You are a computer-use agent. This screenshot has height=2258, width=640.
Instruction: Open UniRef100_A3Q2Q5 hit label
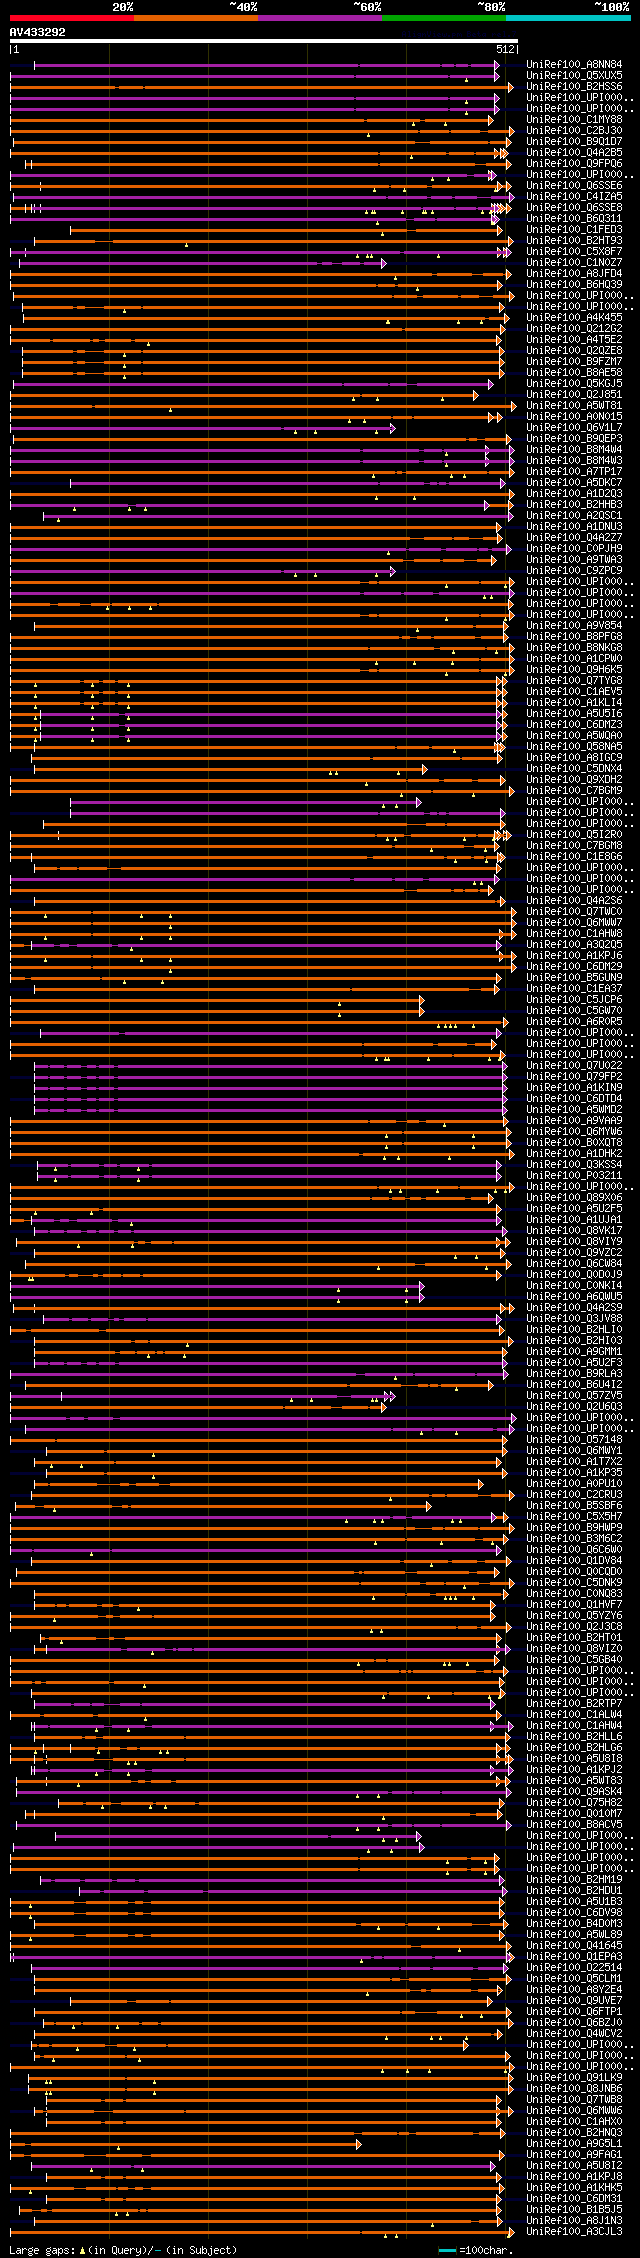tap(574, 944)
